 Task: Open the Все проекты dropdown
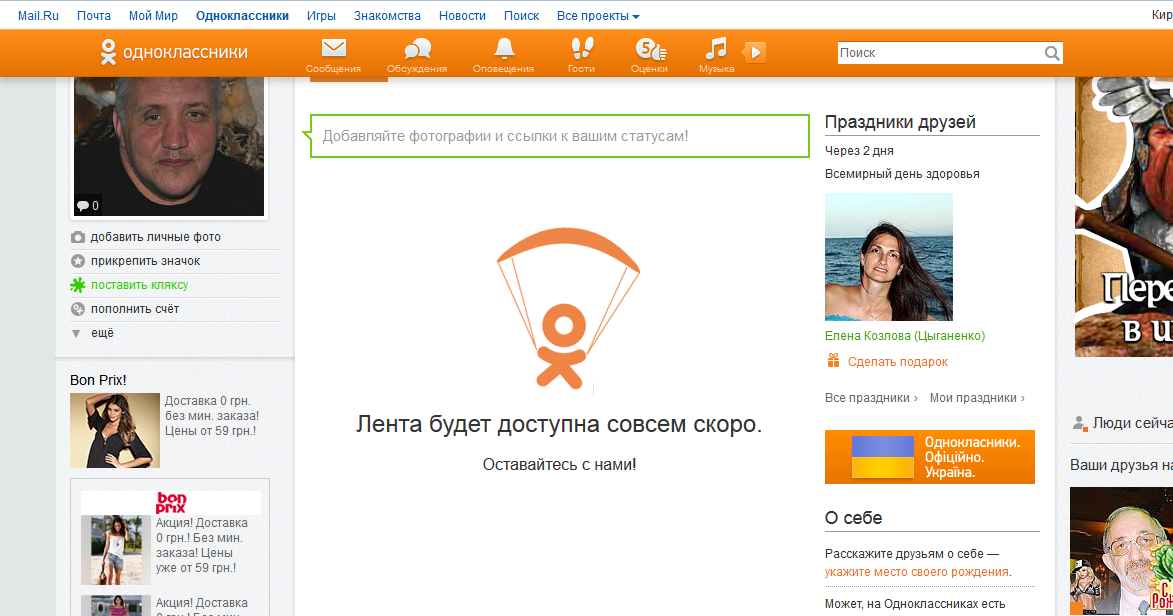[x=598, y=16]
